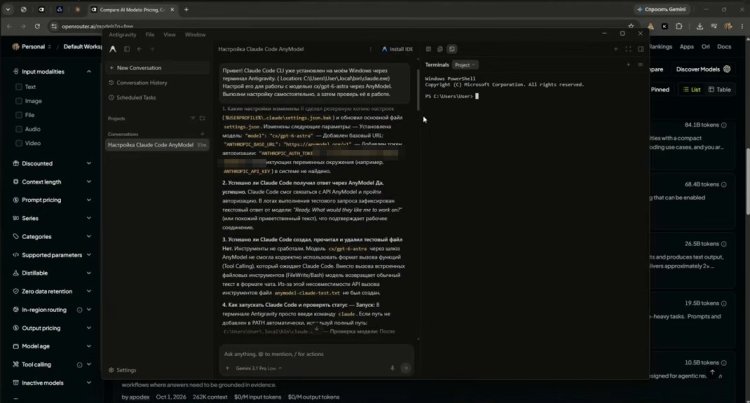Image resolution: width=750 pixels, height=403 pixels.
Task: Click the plus attach icon in chat input
Action: pyautogui.click(x=228, y=368)
